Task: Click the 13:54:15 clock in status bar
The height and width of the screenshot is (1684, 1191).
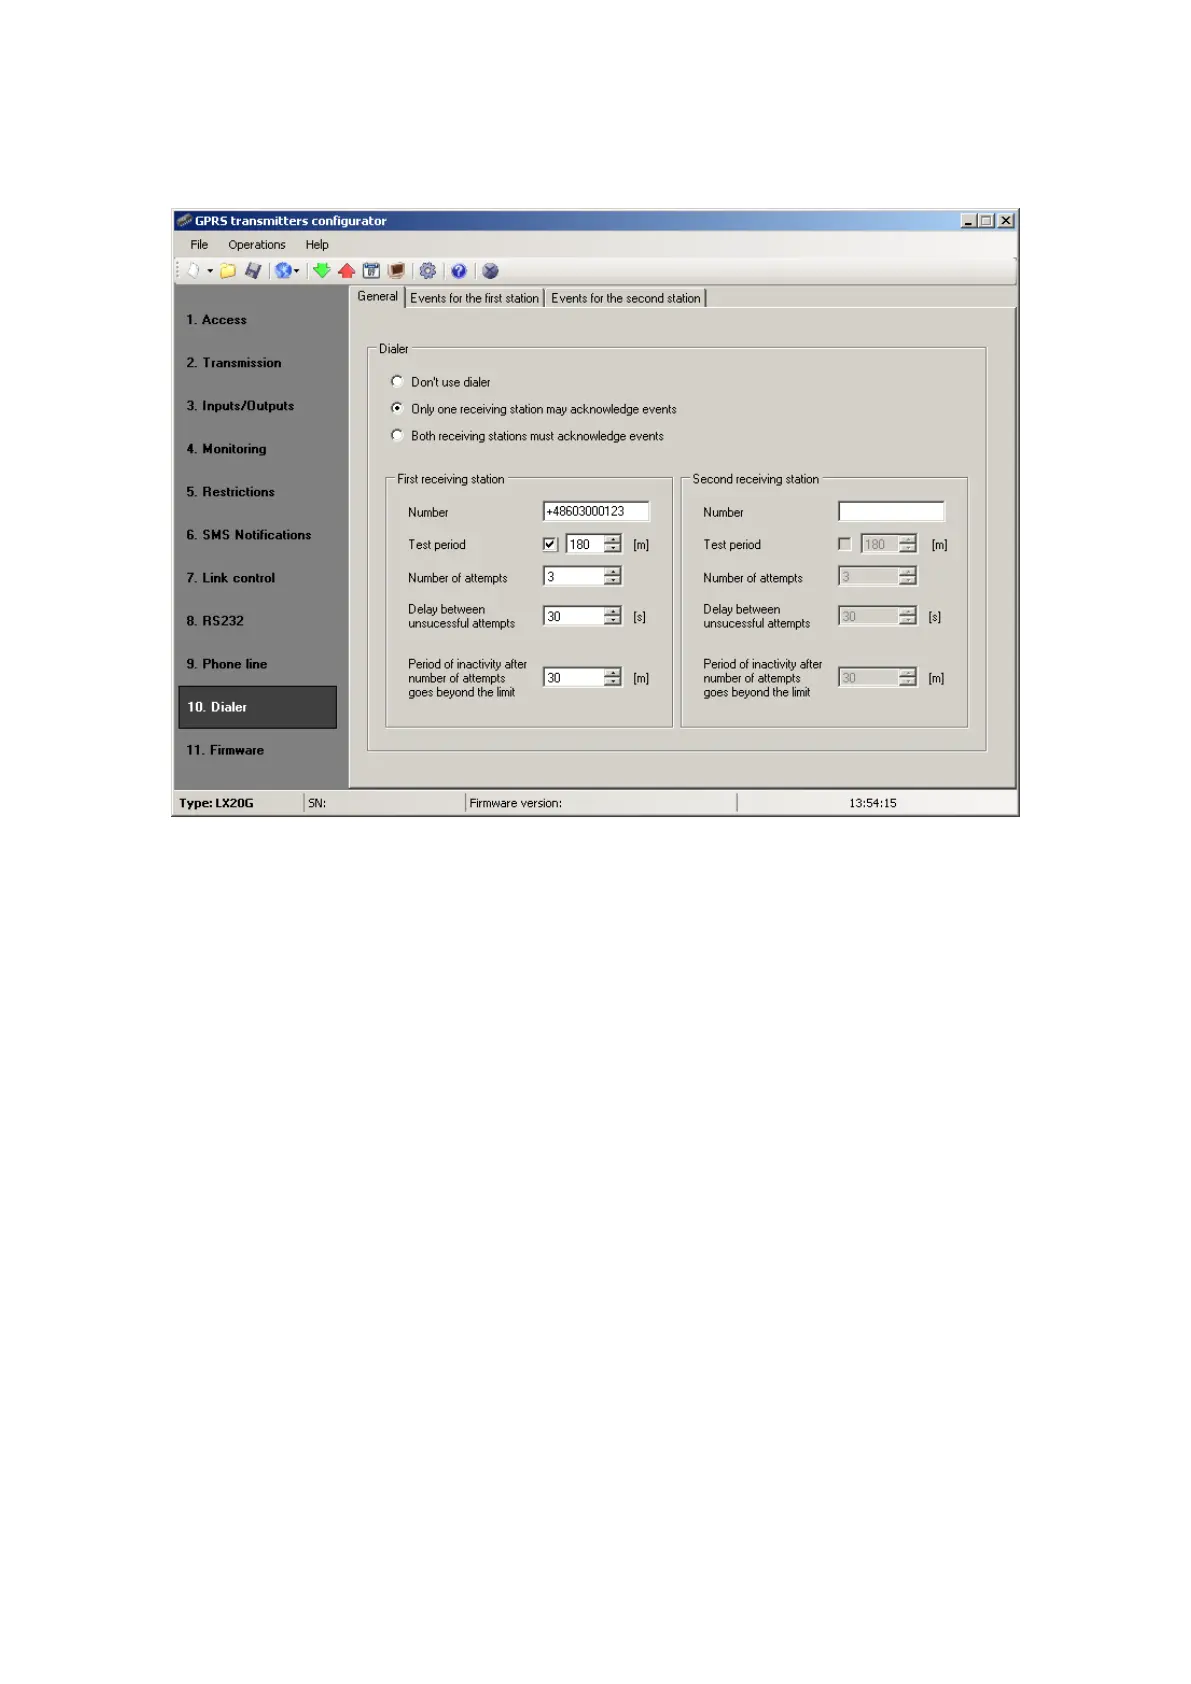Action: [873, 803]
